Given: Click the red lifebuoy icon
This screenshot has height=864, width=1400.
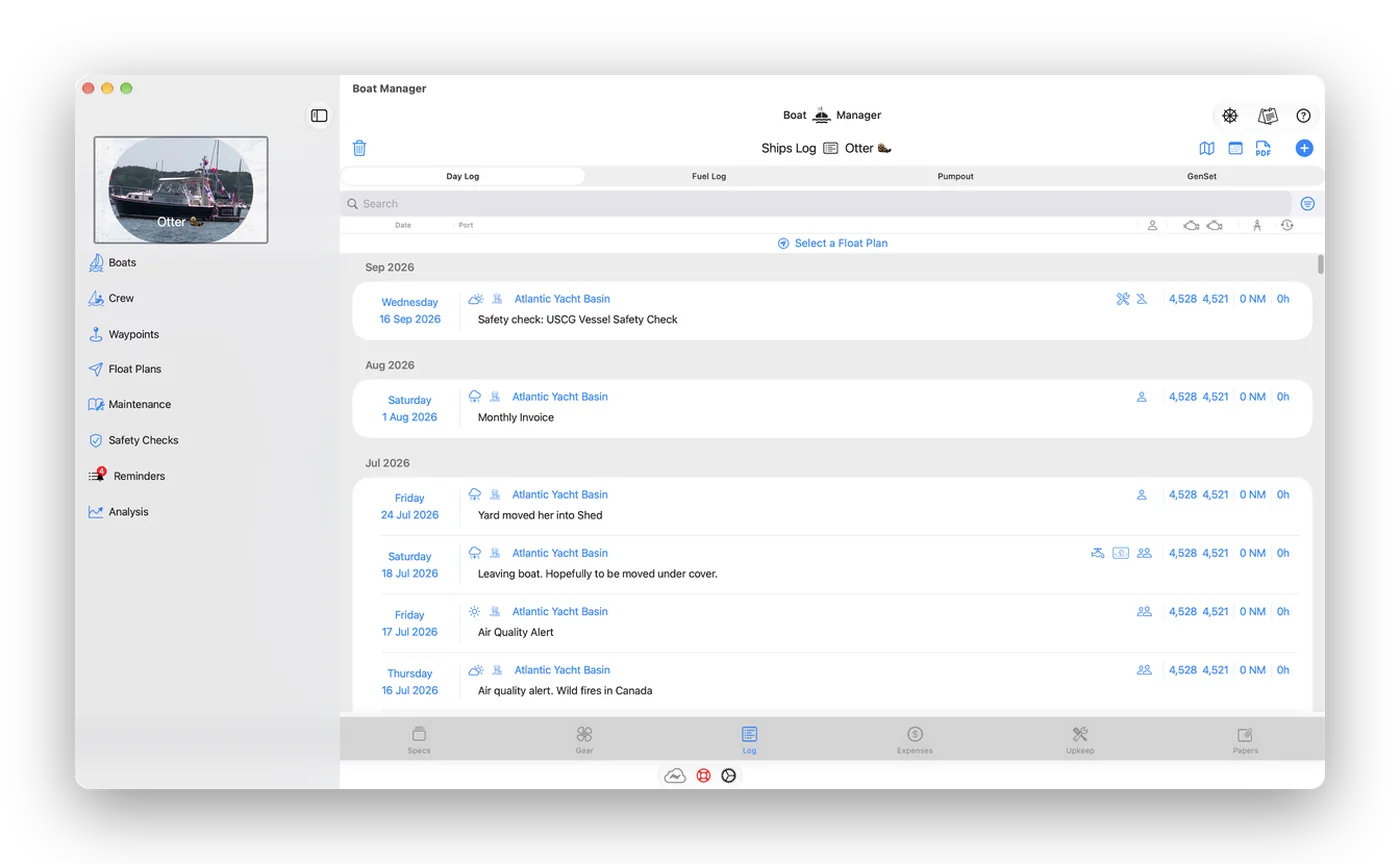Looking at the screenshot, I should point(703,776).
